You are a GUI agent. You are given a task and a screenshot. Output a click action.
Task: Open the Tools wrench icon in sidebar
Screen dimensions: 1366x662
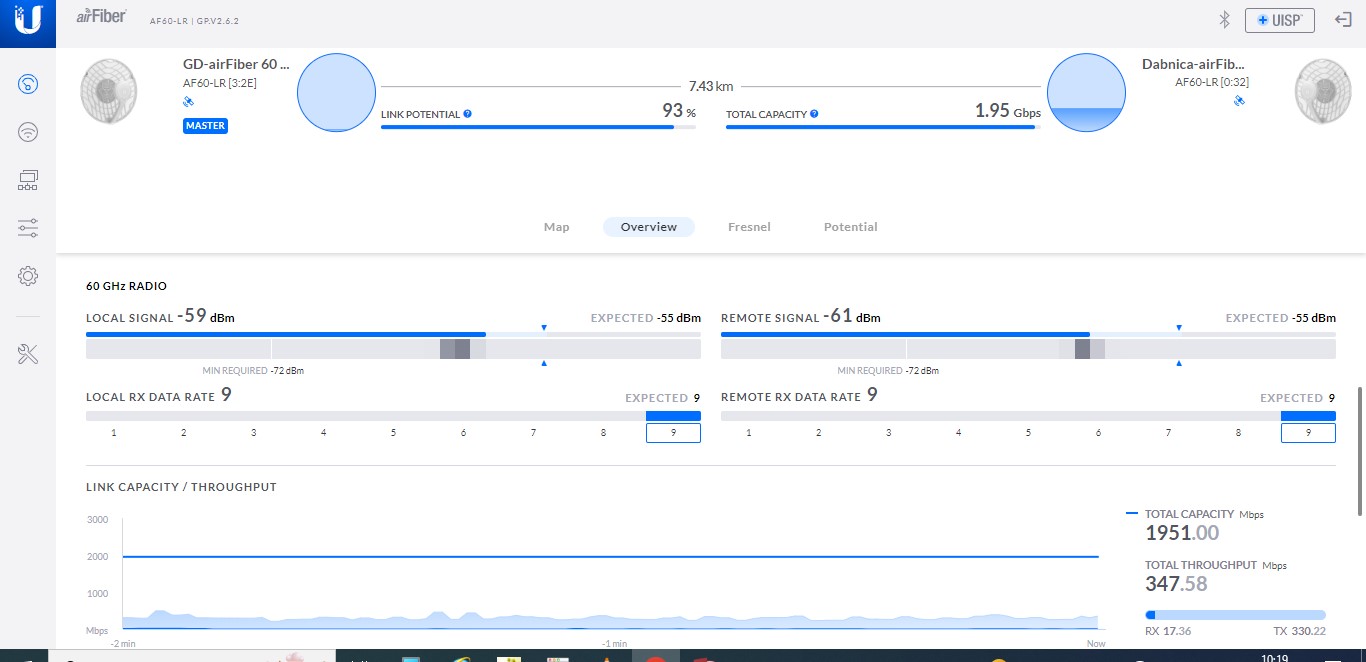(x=28, y=354)
